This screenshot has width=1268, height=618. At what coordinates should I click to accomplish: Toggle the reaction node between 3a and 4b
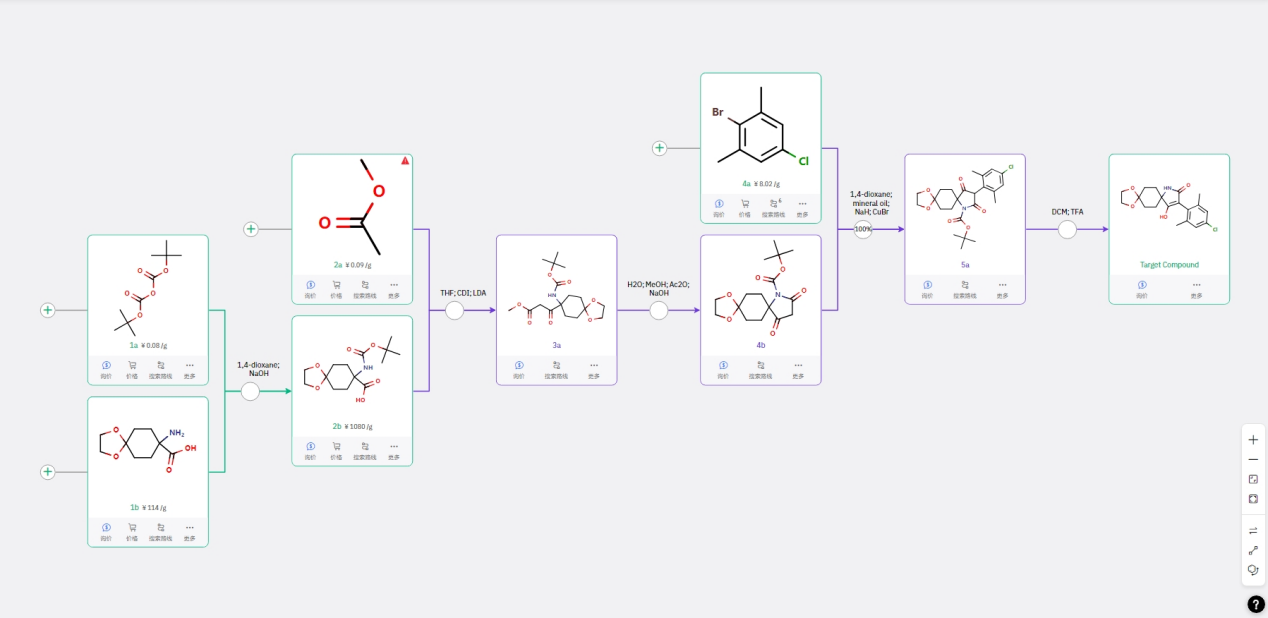click(659, 311)
